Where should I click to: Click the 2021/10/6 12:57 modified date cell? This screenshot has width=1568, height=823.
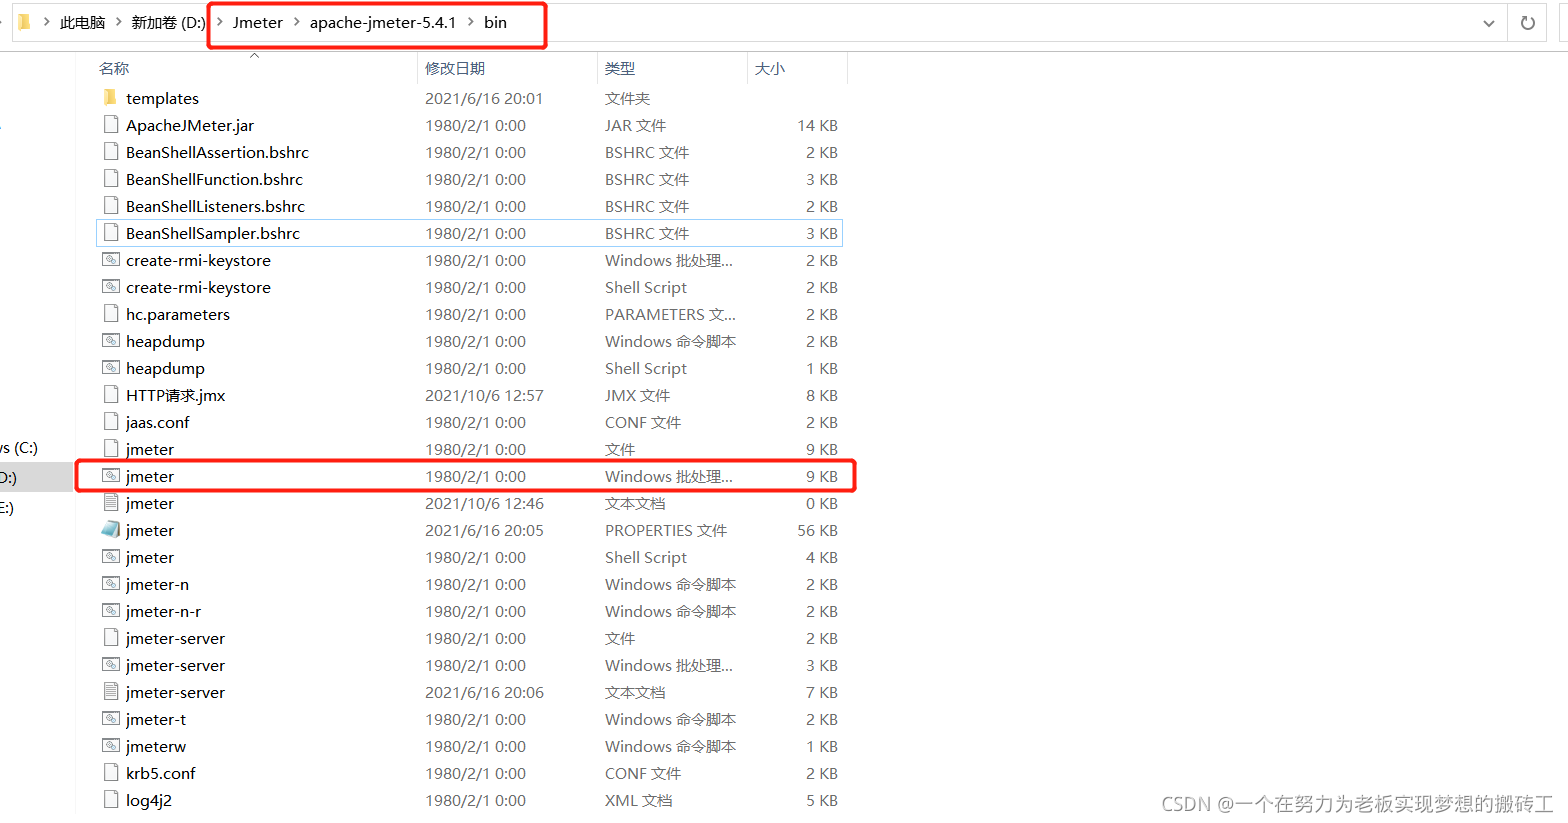click(484, 395)
